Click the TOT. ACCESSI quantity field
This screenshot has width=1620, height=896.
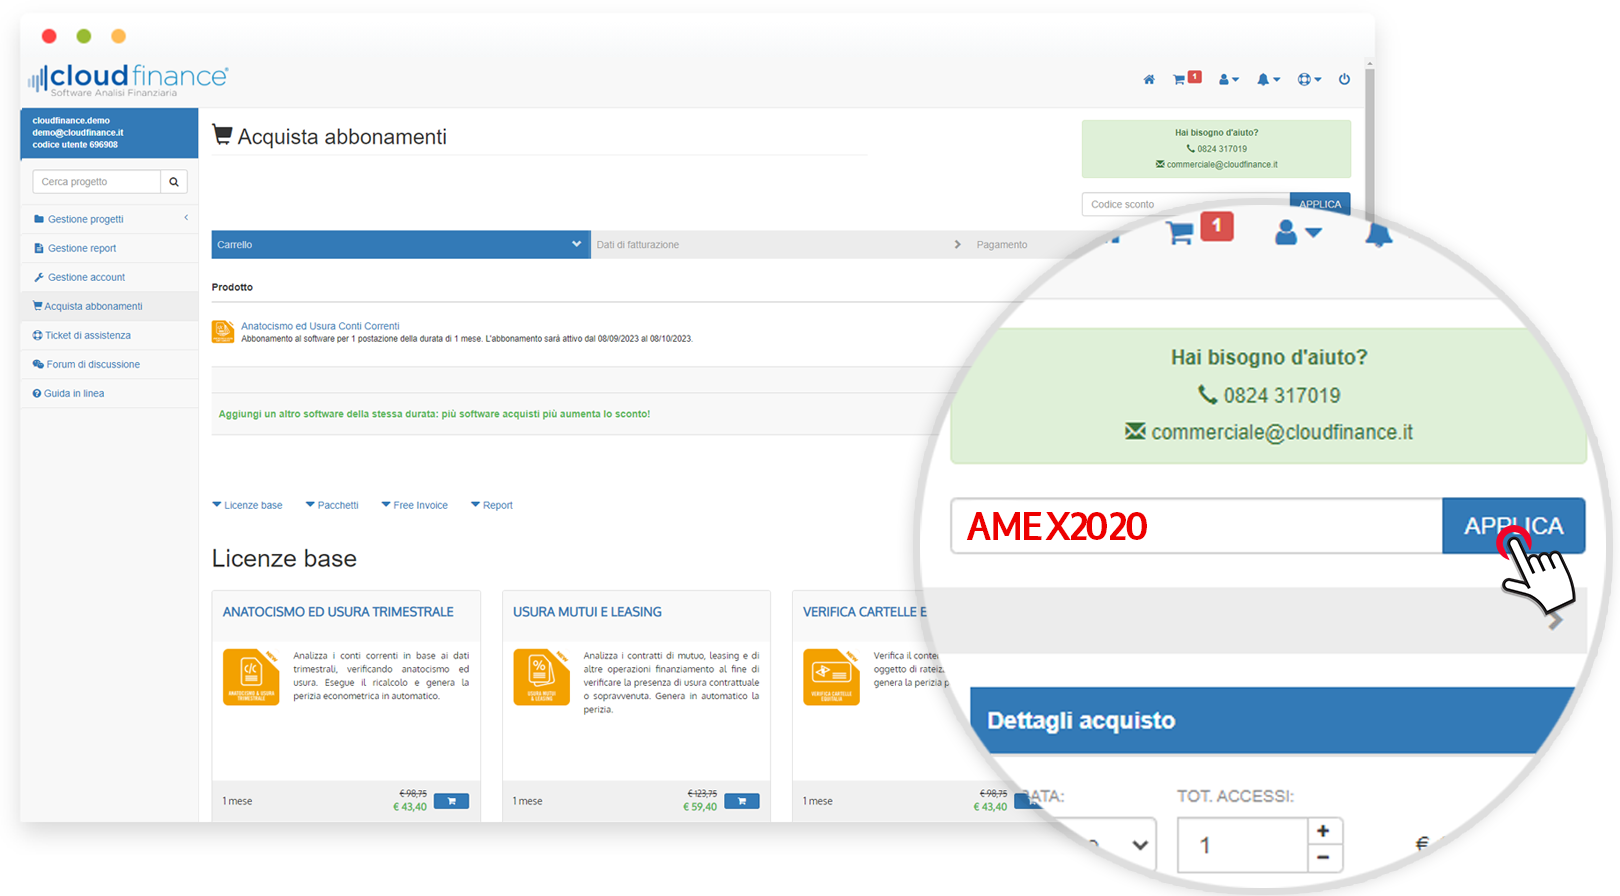(x=1243, y=845)
